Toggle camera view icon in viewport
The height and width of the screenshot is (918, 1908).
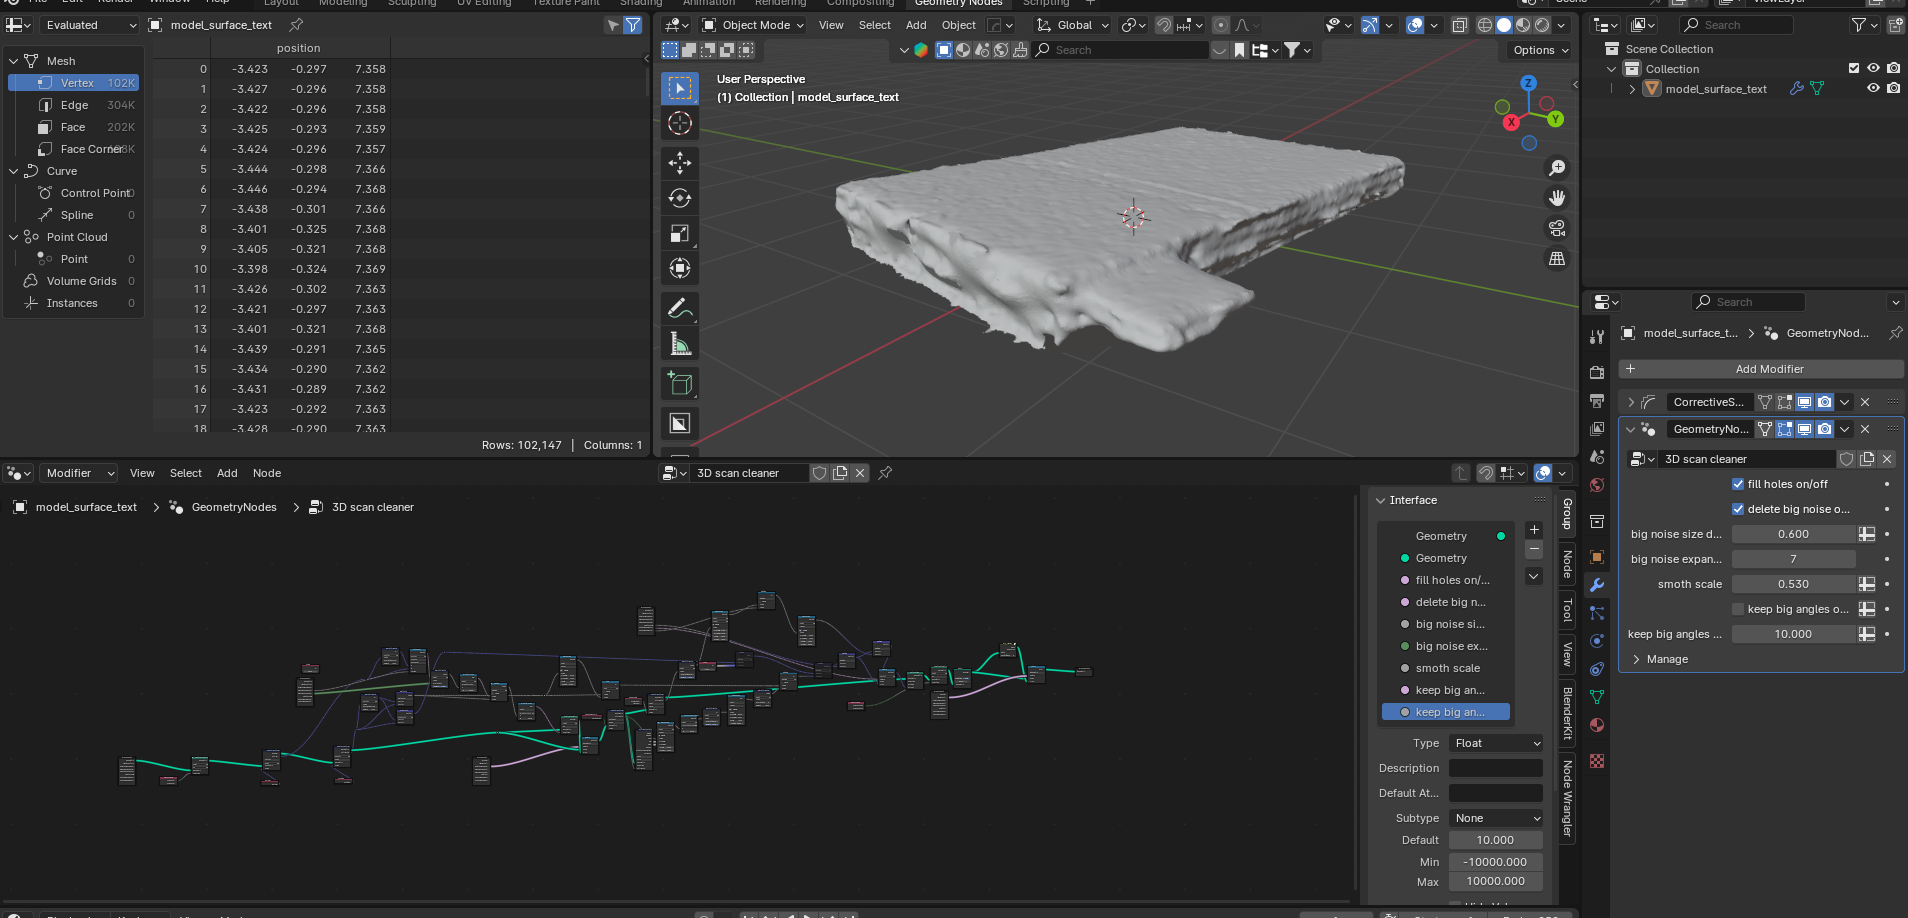click(x=1557, y=228)
